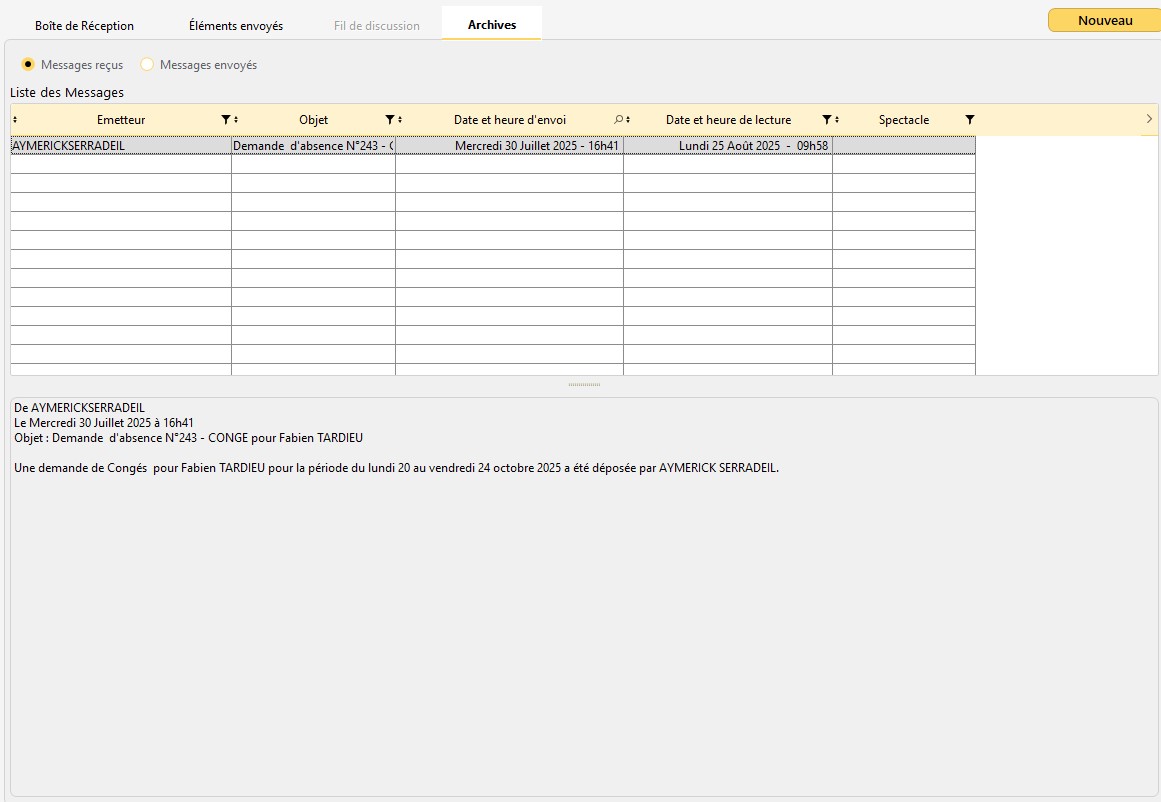Image resolution: width=1161 pixels, height=802 pixels.
Task: Open the Boîte de Réception tab
Action: point(84,26)
